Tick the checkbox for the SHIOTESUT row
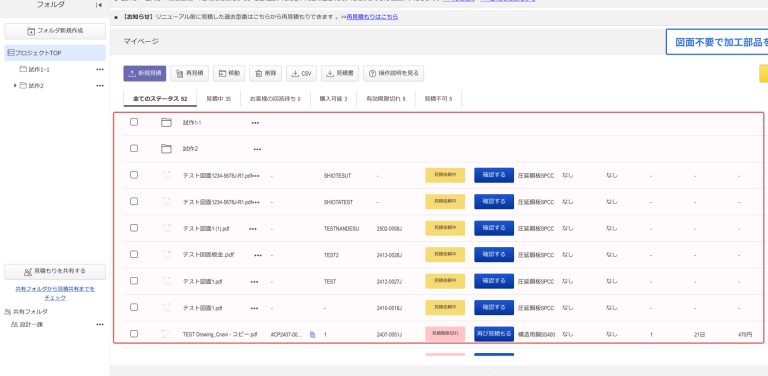Viewport: 768px width, 376px height. point(134,175)
